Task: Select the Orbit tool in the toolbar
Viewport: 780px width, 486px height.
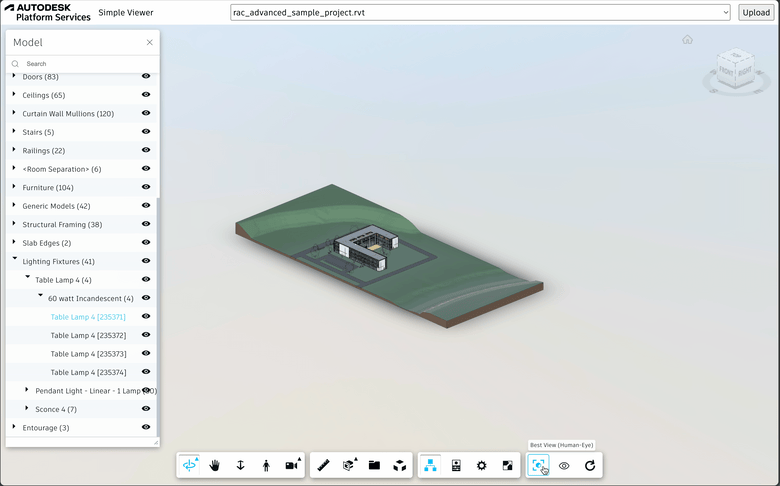Action: coord(190,465)
